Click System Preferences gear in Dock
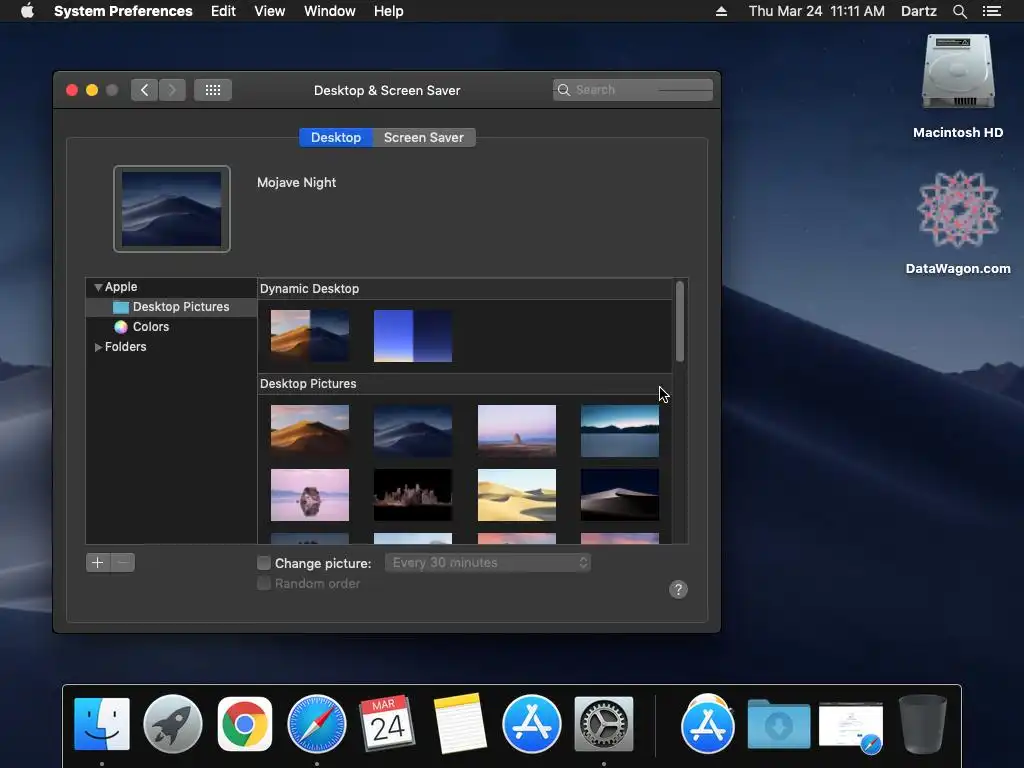1024x768 pixels. 603,724
